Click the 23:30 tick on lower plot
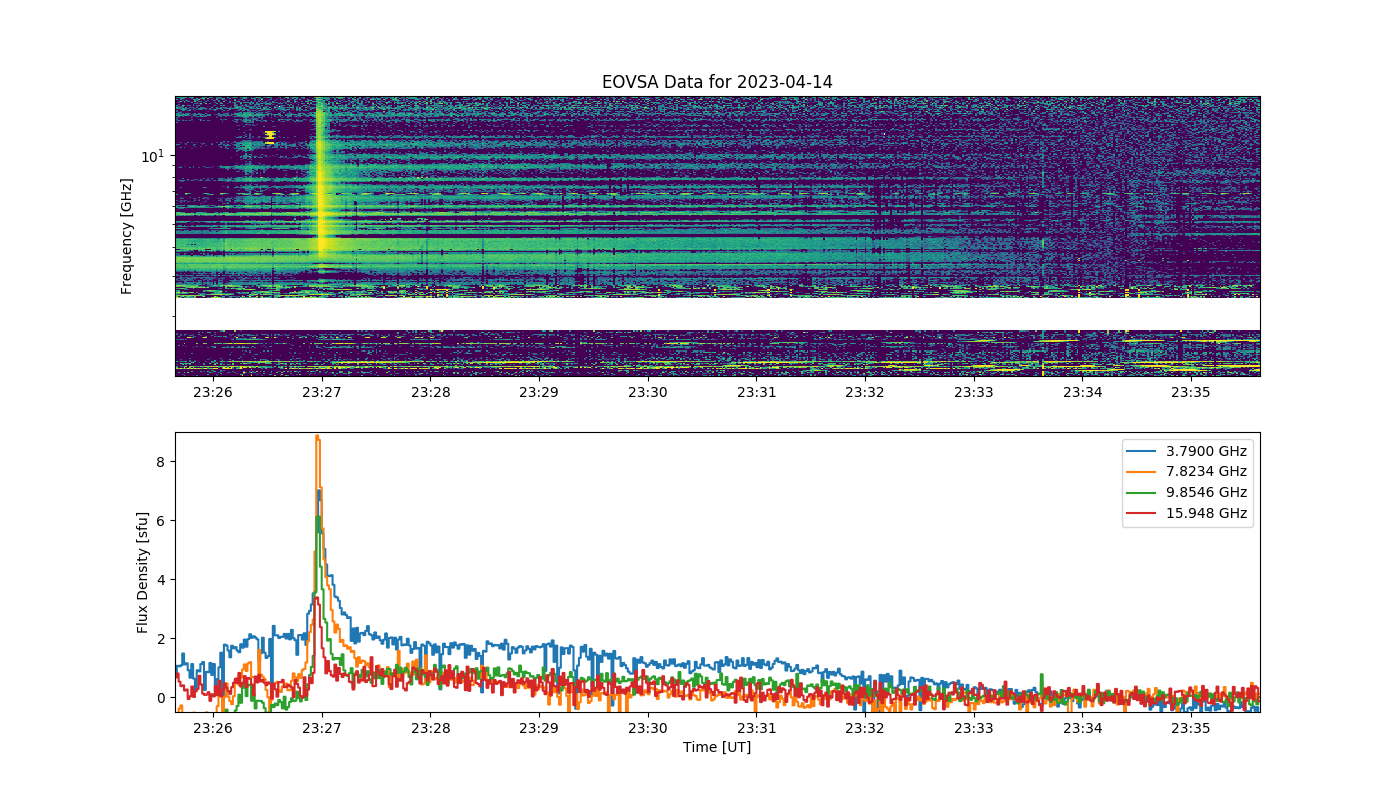Screen dimensions: 1400x800 [x=647, y=729]
